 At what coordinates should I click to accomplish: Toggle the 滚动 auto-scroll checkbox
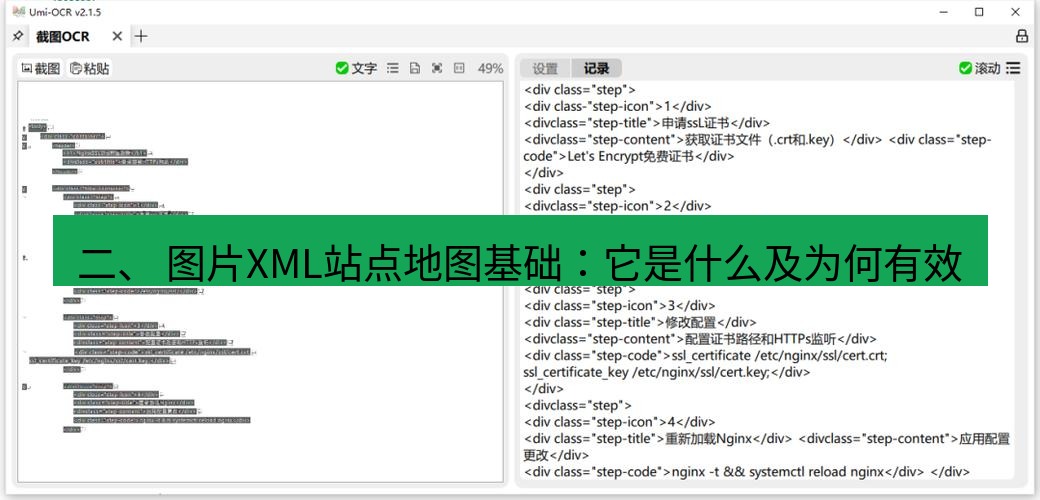coord(980,68)
